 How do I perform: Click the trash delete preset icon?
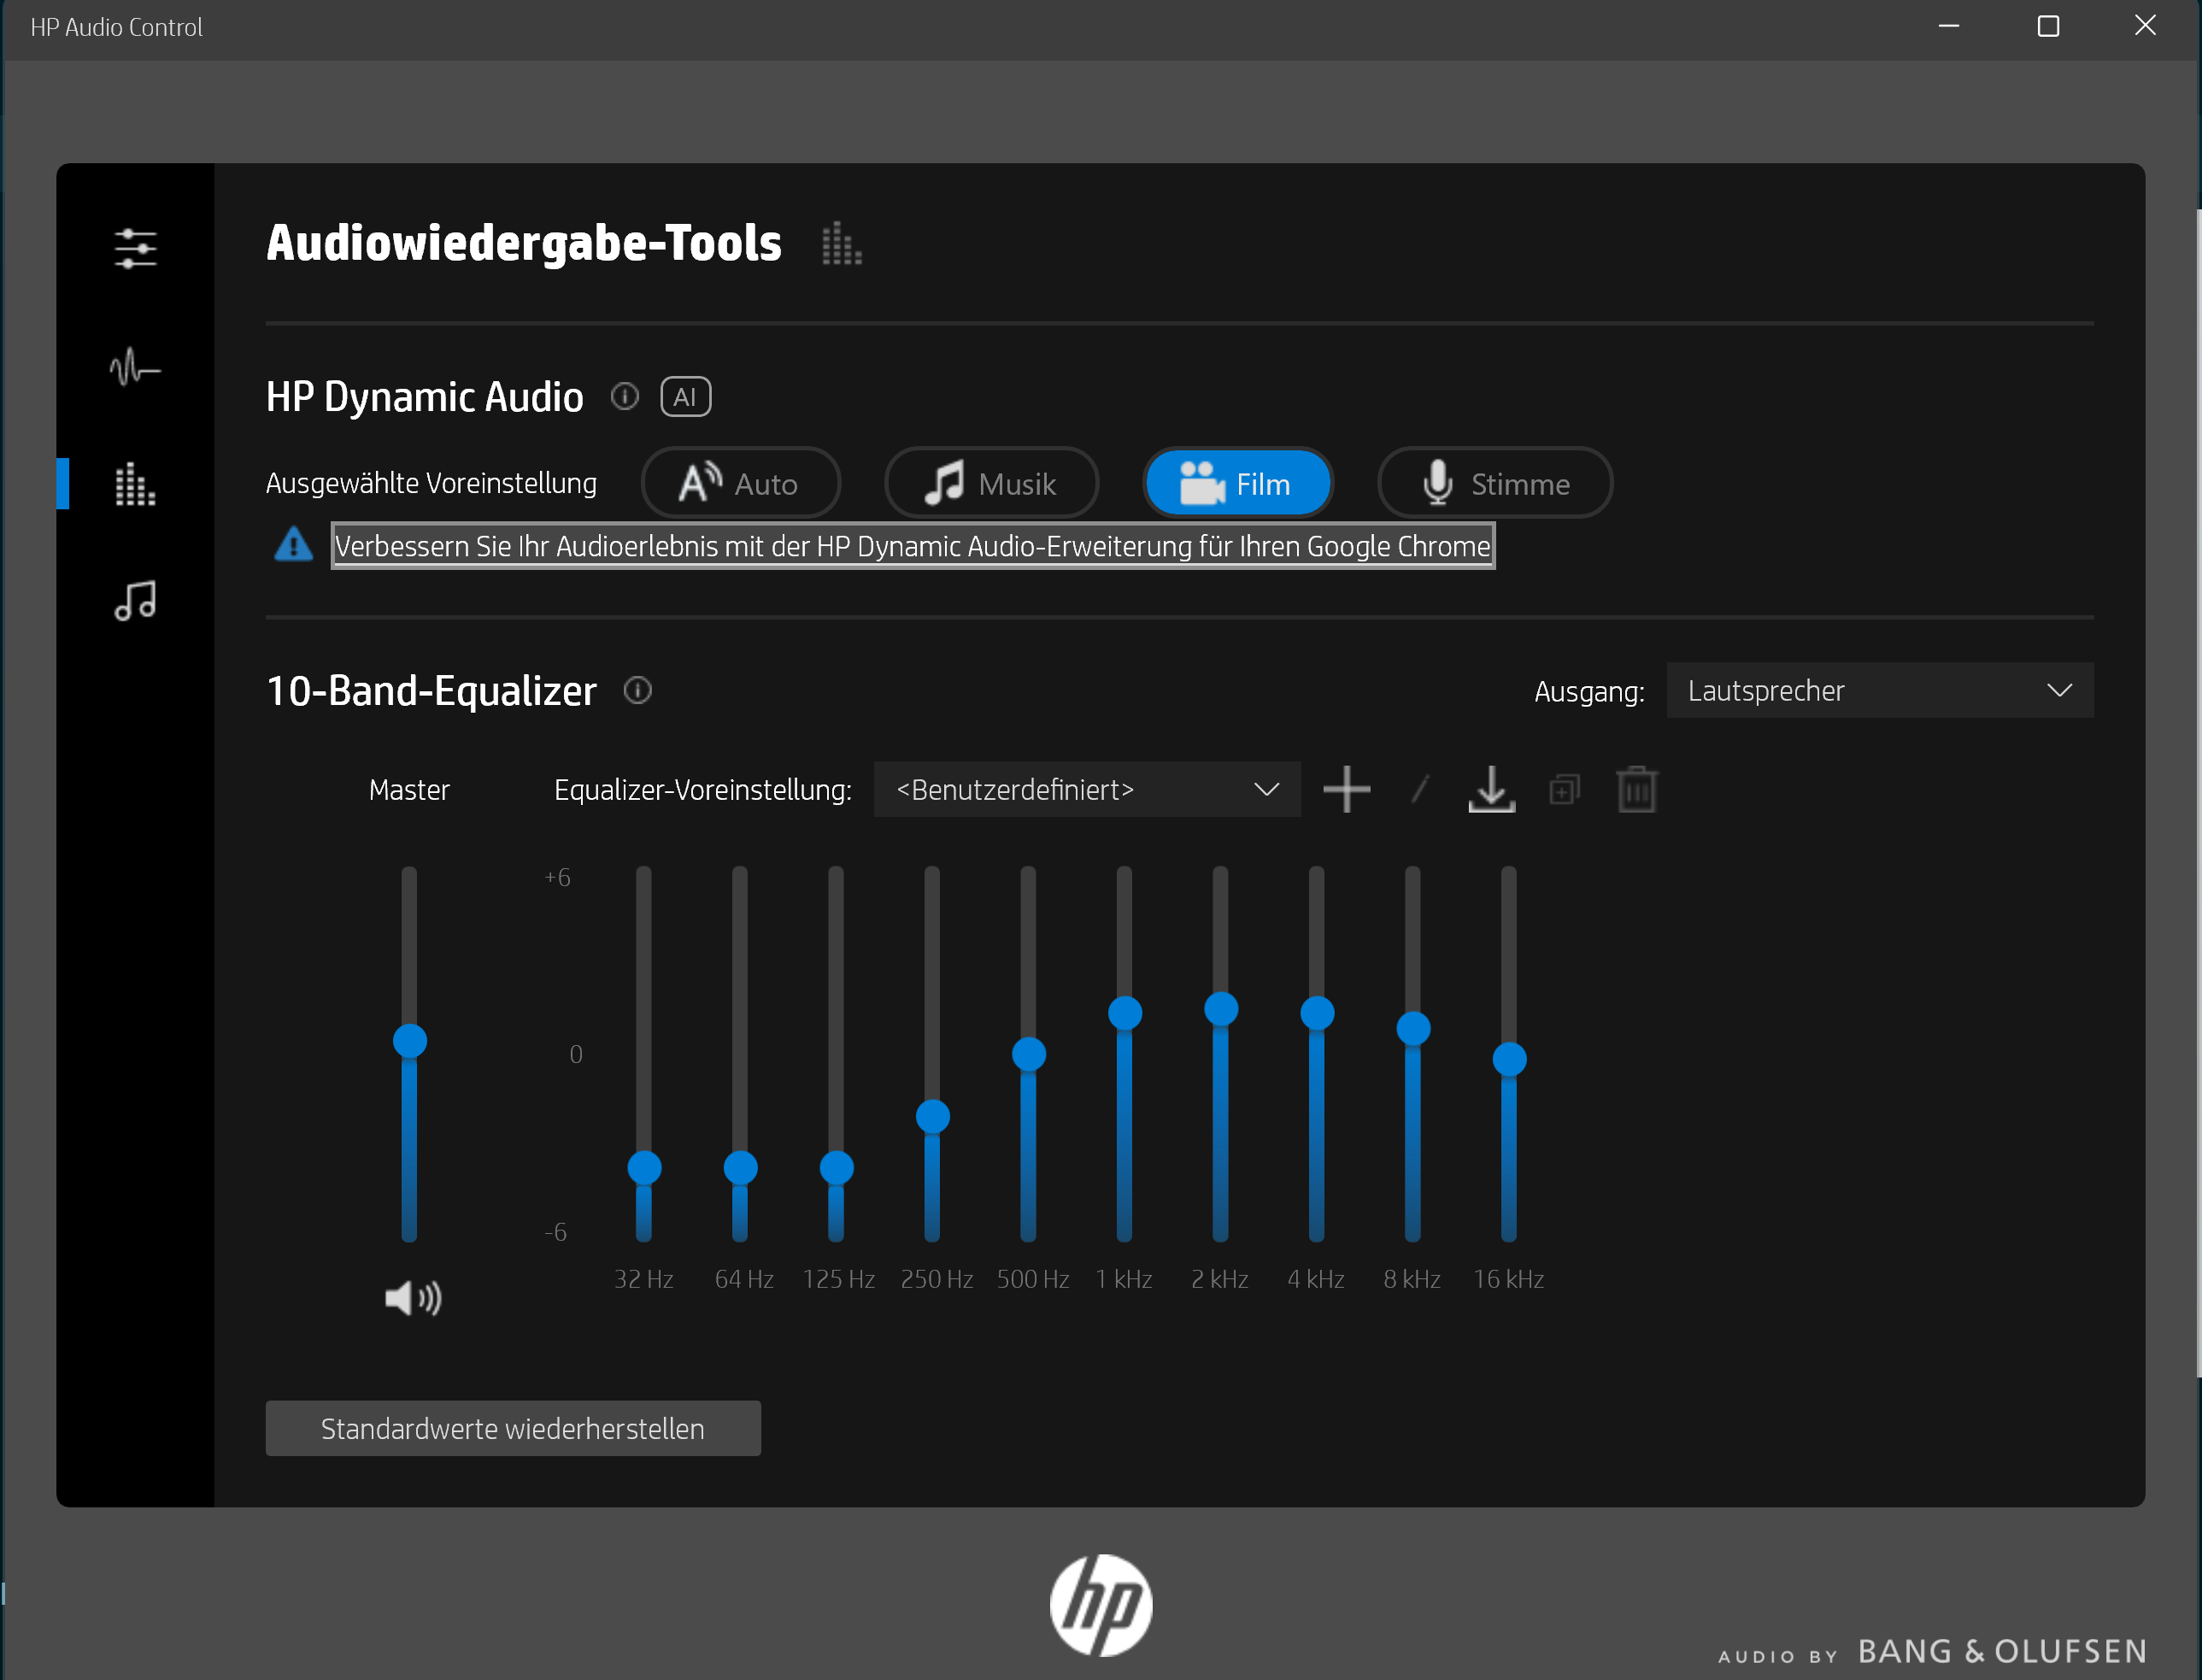[x=1636, y=790]
